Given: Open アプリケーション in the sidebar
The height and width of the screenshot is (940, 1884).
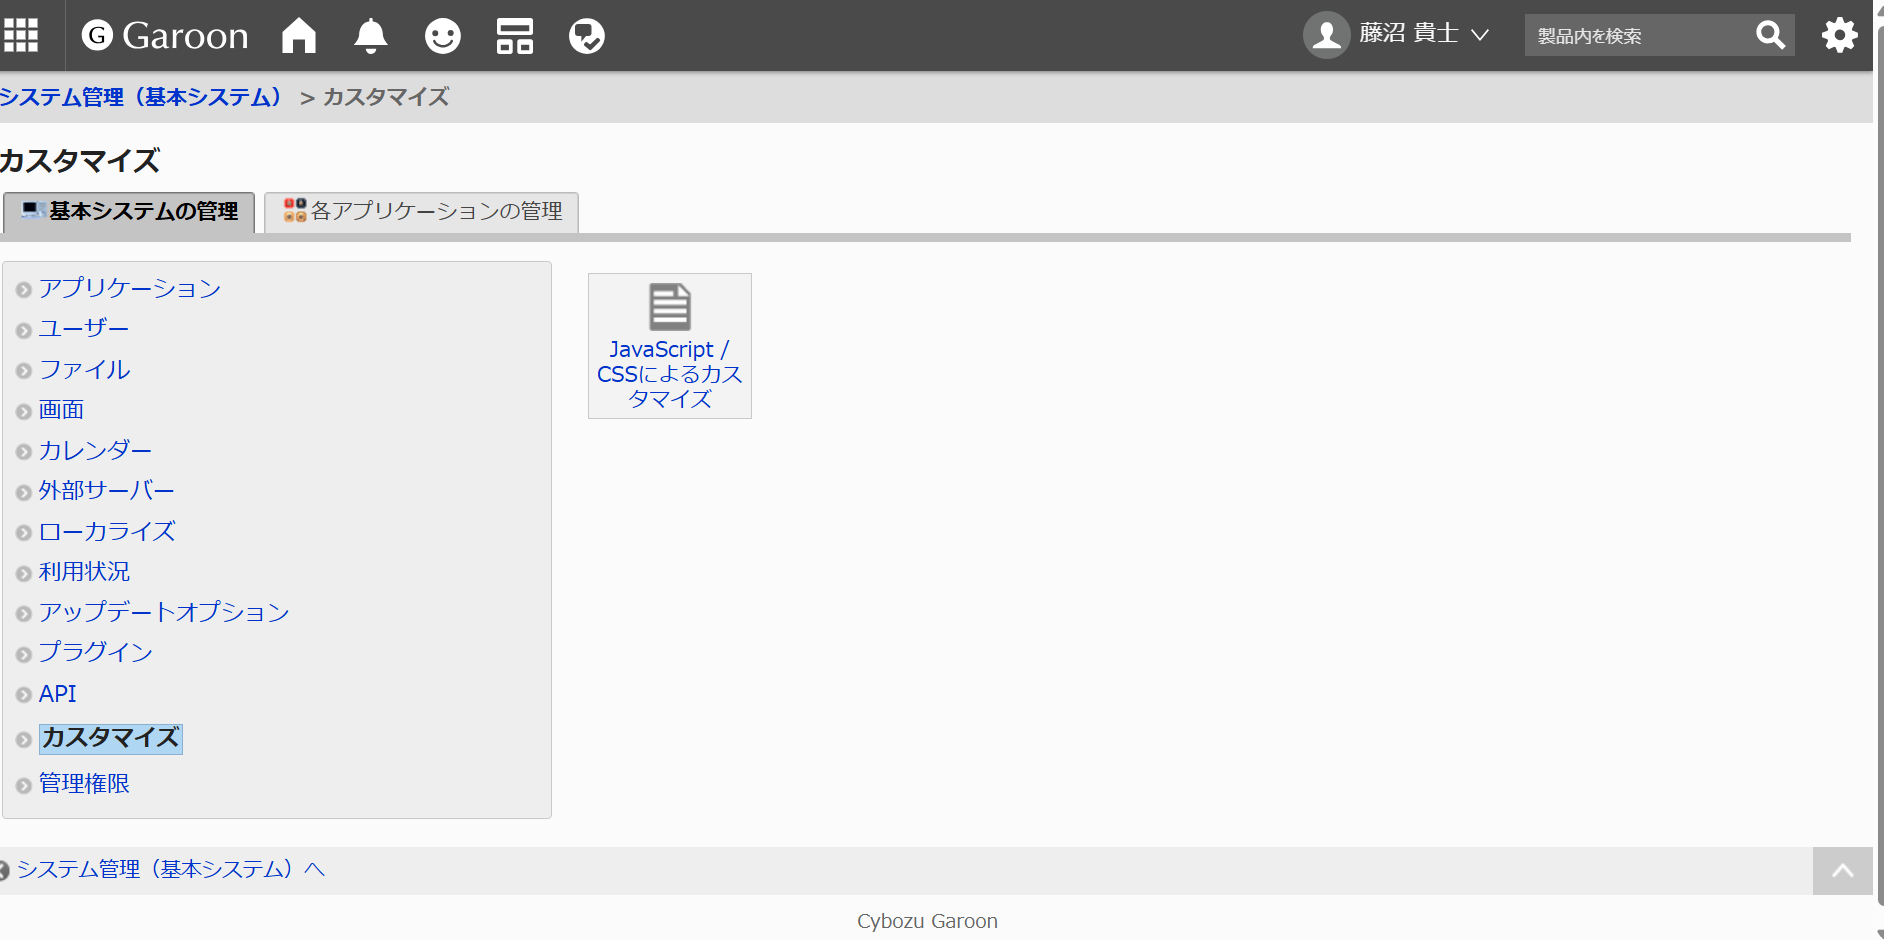Looking at the screenshot, I should pyautogui.click(x=130, y=288).
